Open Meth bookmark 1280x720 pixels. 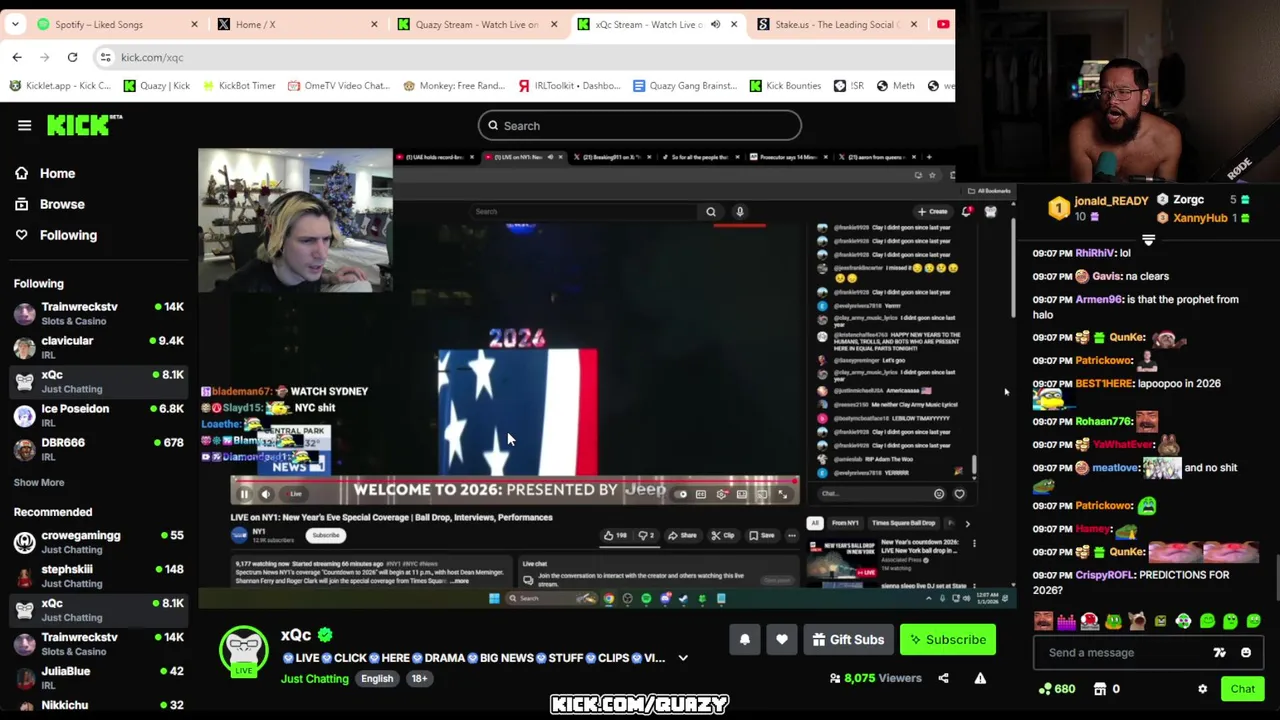895,85
